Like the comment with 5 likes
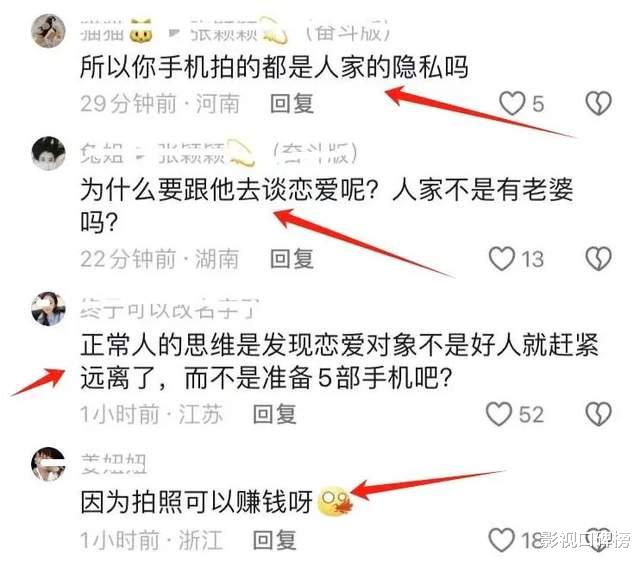Viewport: 640px width, 561px height. pyautogui.click(x=512, y=103)
